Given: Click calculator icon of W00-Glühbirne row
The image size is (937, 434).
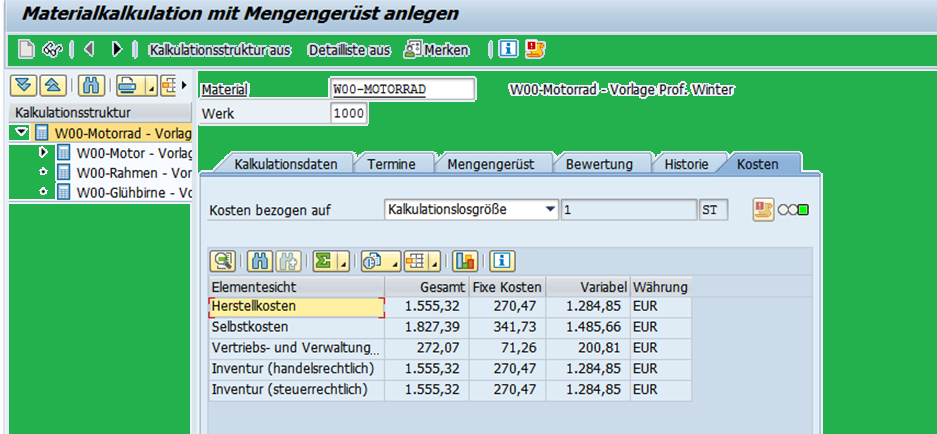Looking at the screenshot, I should click(x=63, y=192).
